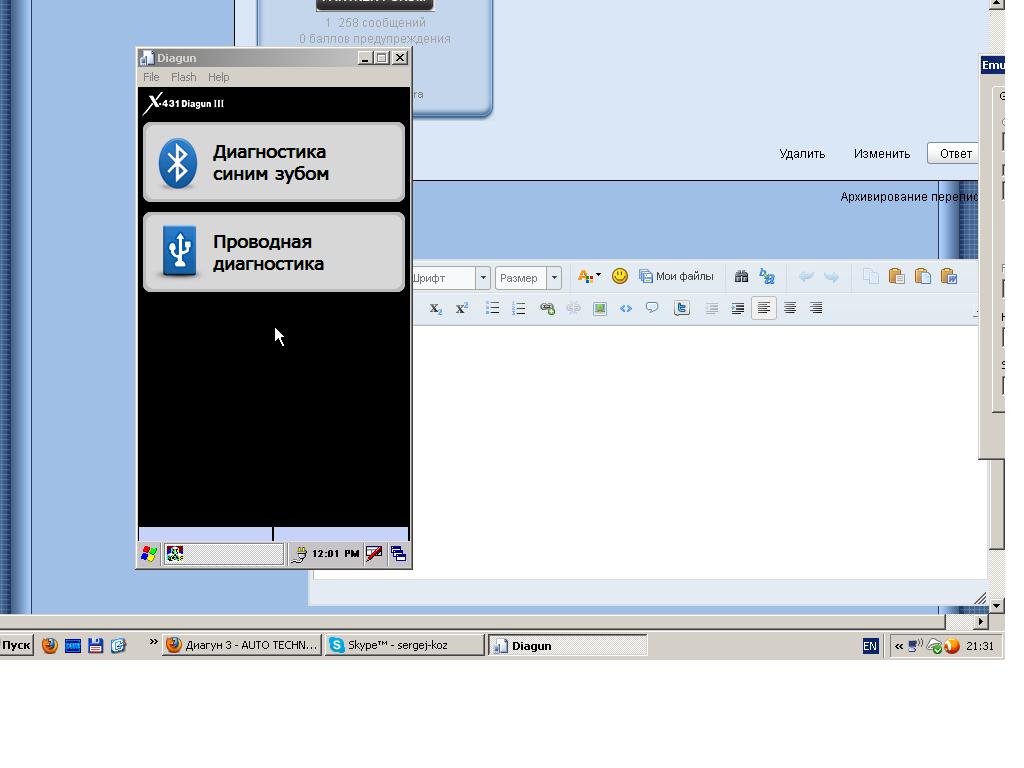Insert a smiley emoticon
The image size is (1024, 768).
(620, 276)
